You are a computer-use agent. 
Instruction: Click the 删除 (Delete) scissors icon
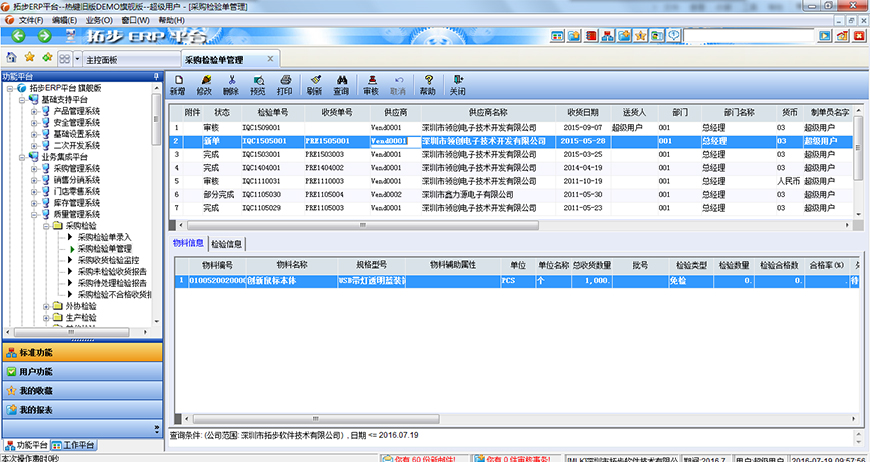pyautogui.click(x=232, y=84)
